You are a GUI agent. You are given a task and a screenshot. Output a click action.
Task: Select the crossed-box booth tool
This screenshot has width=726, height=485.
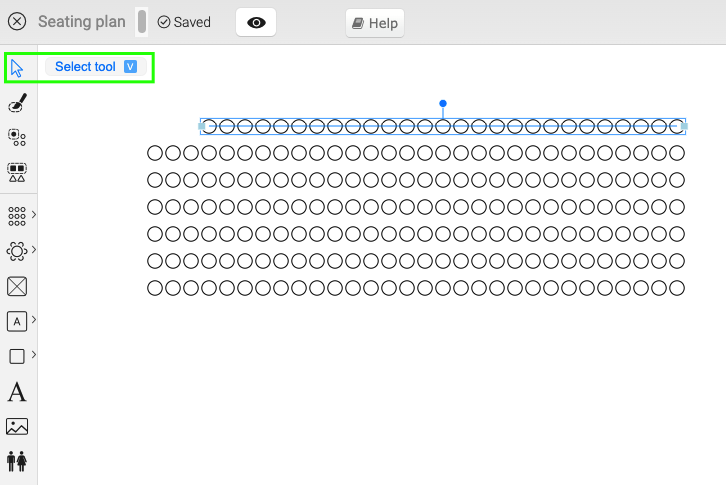17,286
